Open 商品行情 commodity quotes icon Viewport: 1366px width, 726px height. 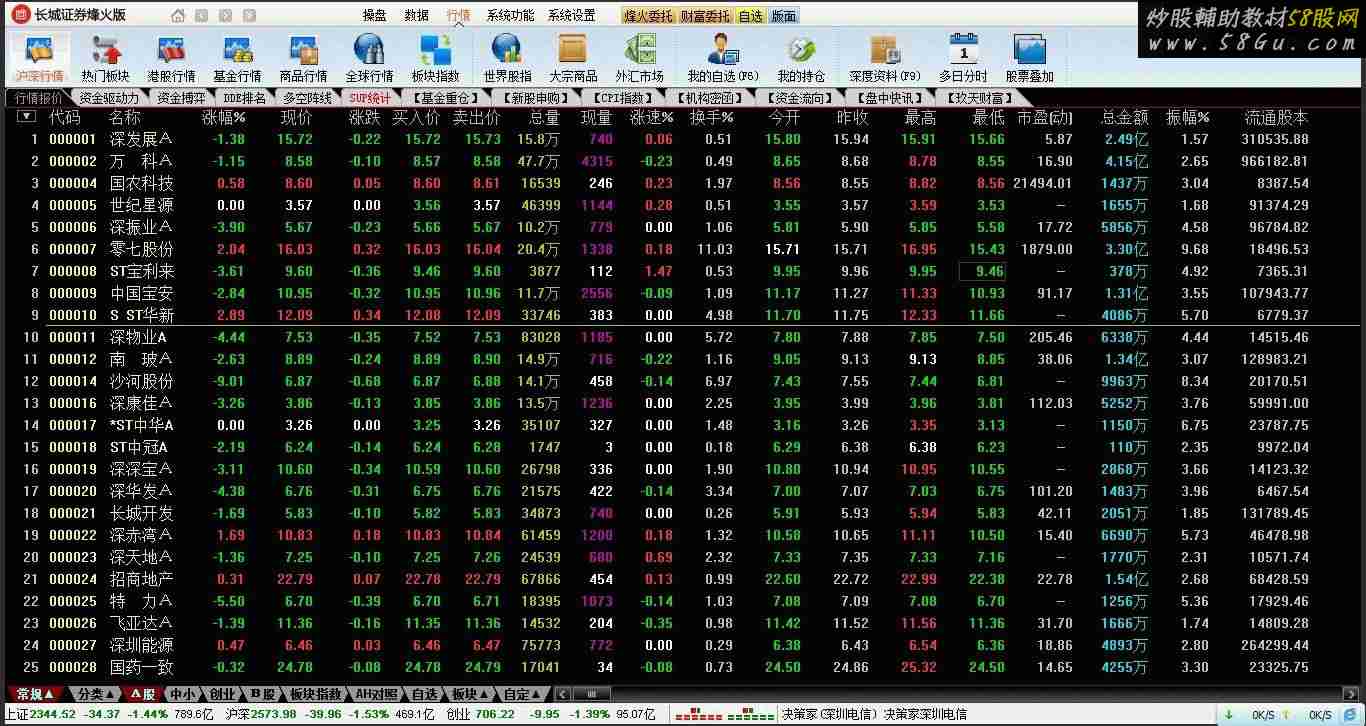pyautogui.click(x=303, y=58)
